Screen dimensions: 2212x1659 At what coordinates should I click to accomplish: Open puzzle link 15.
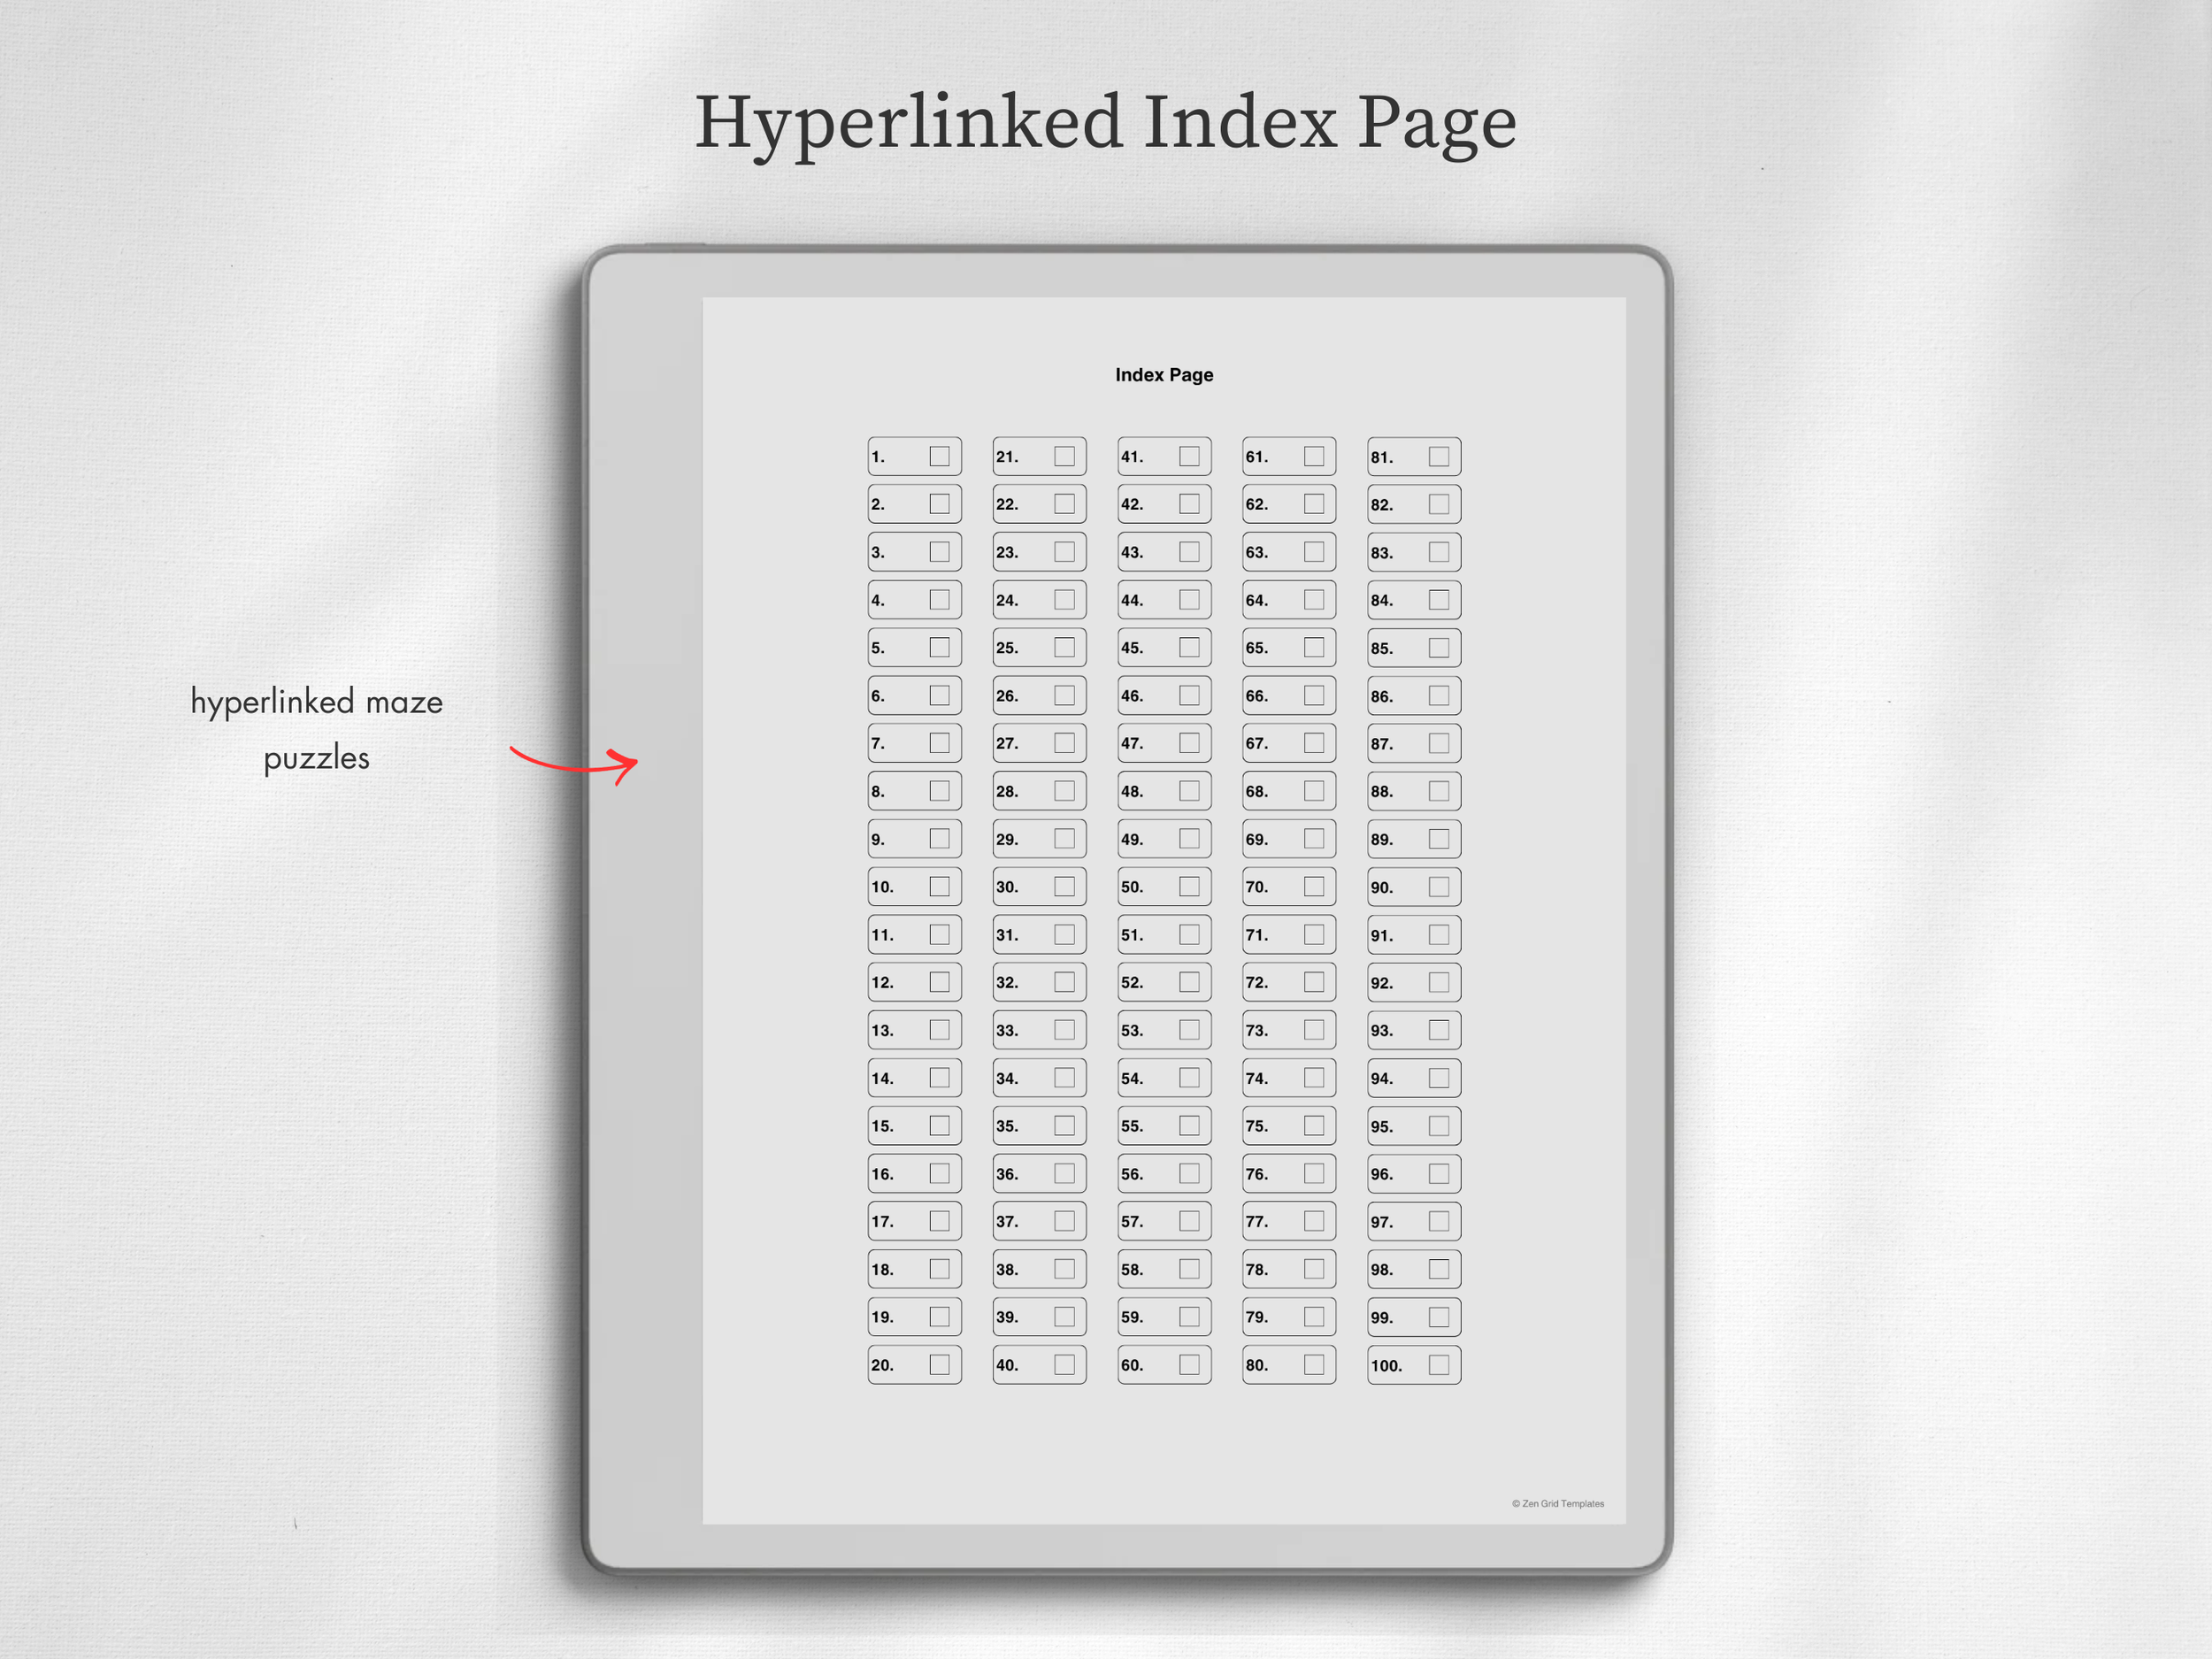point(914,1126)
